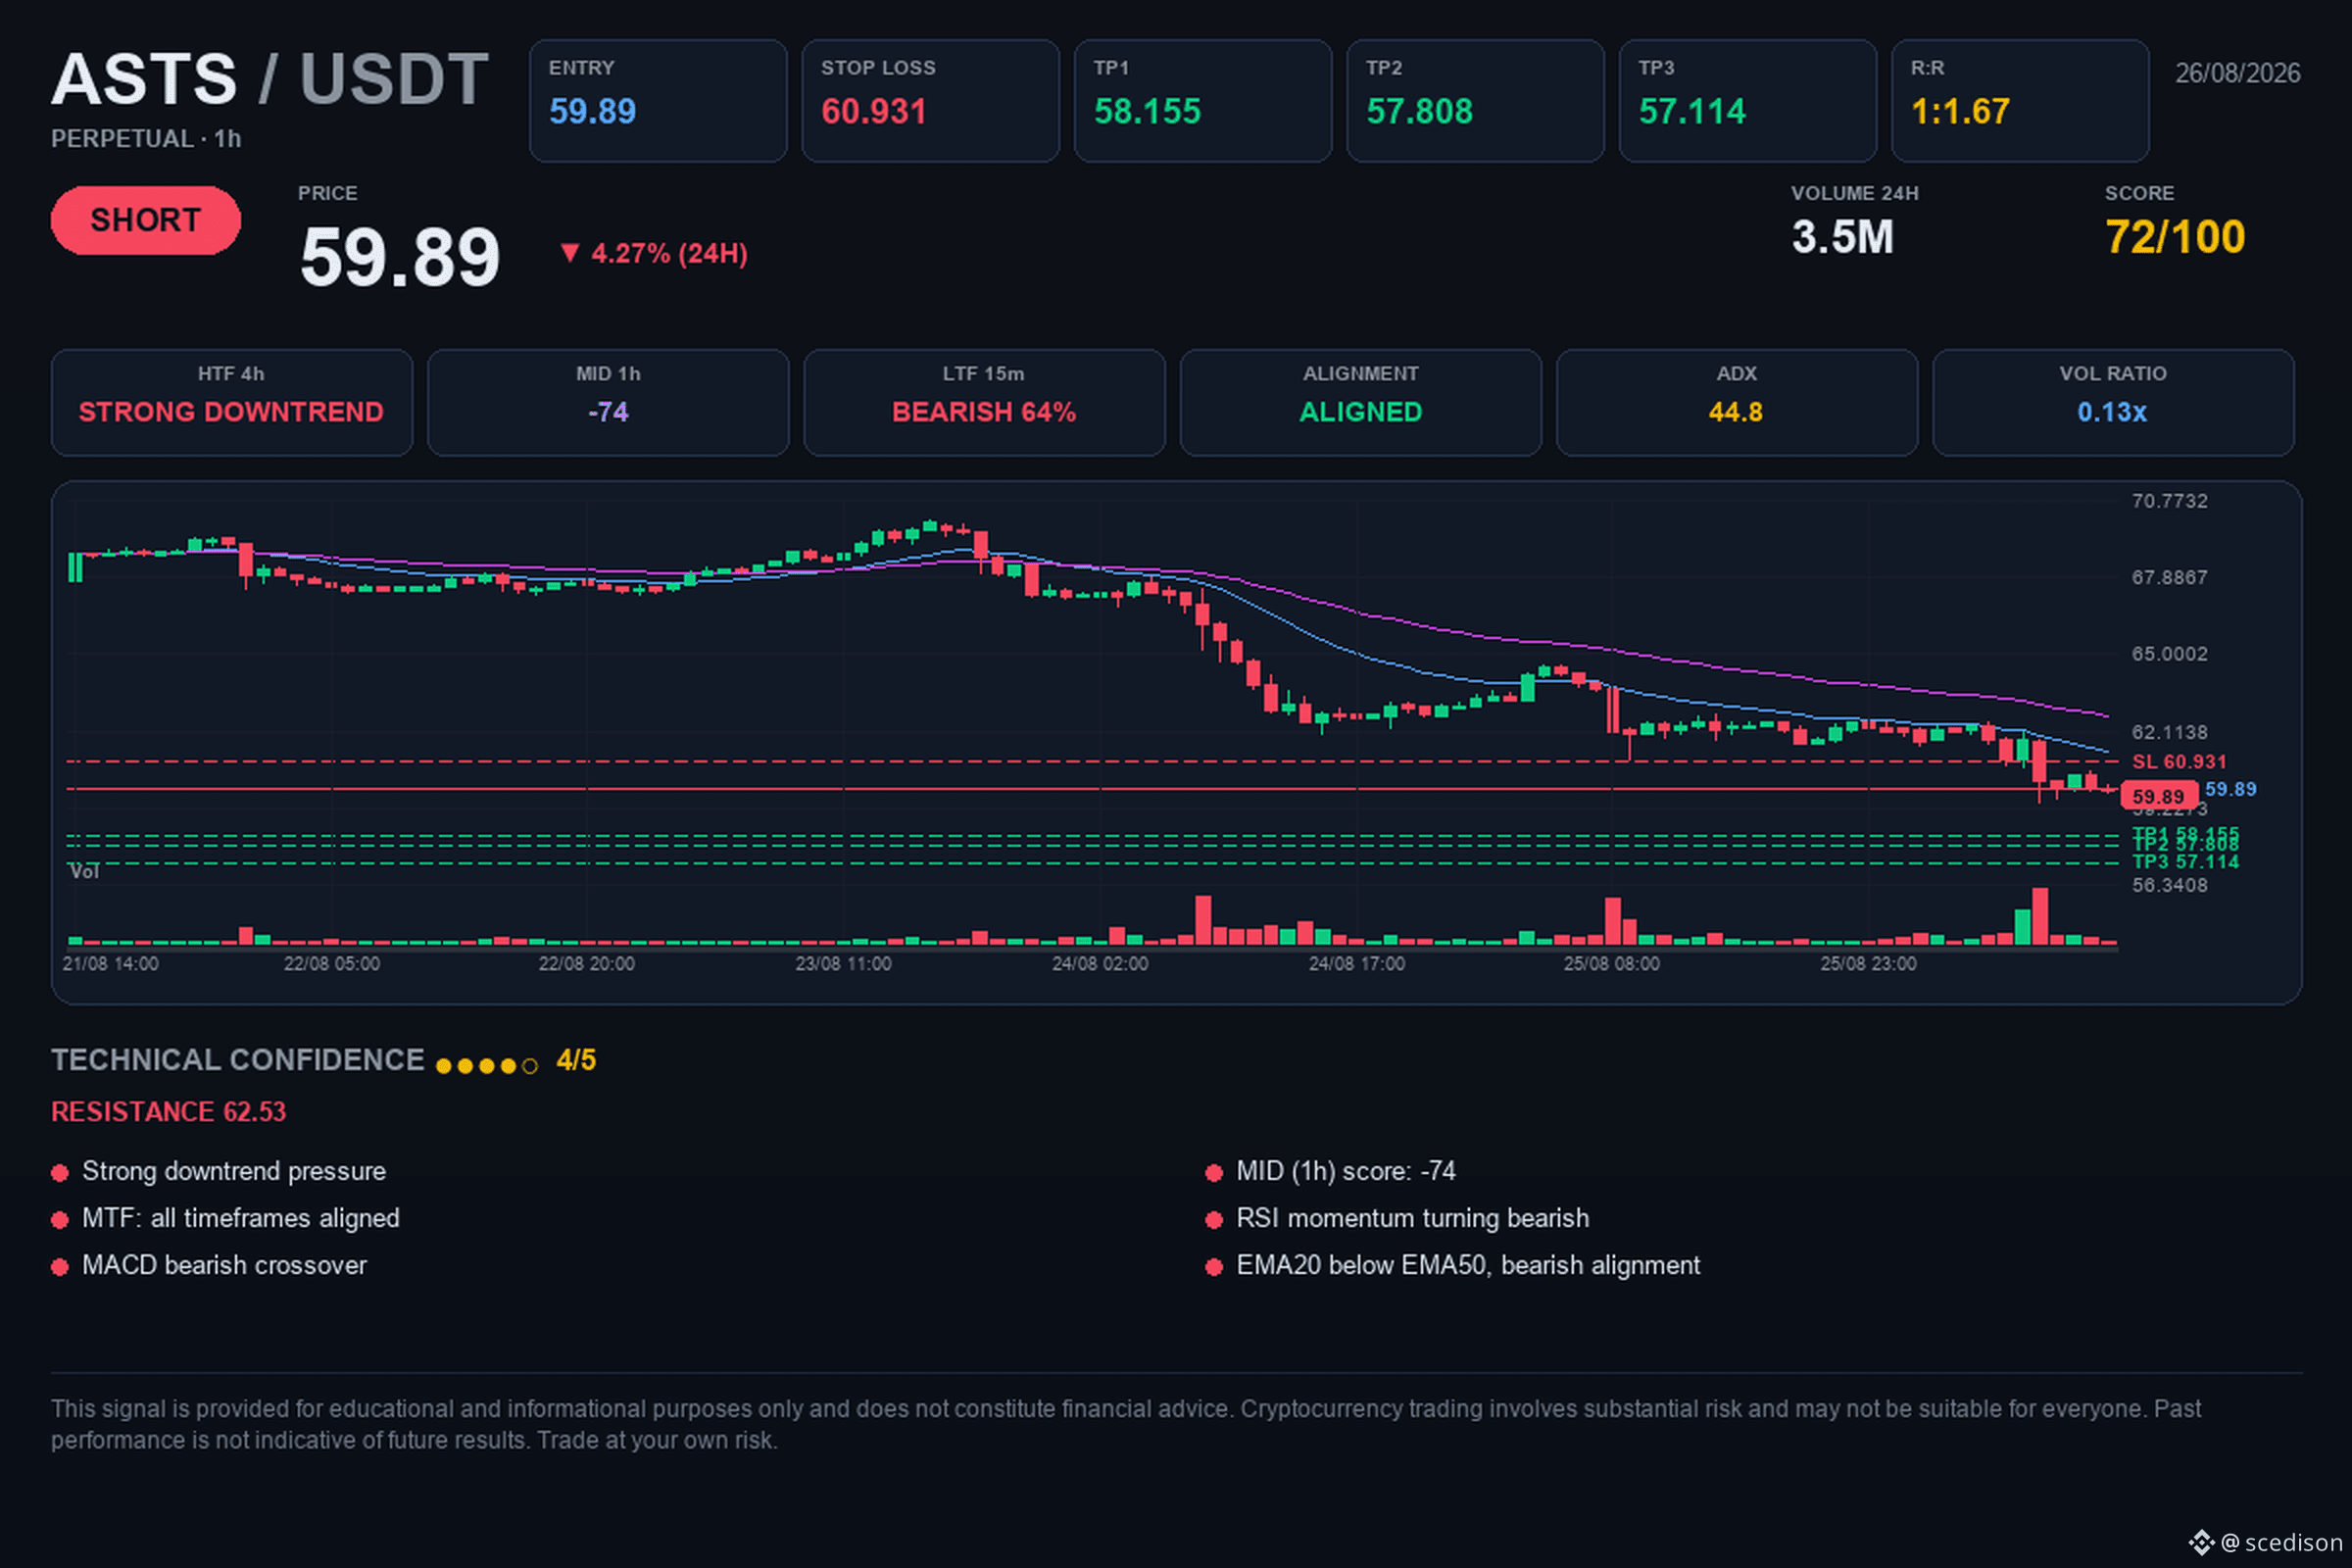Open the HTF 4h STRONG DOWNTREND card
Image resolution: width=2352 pixels, height=1568 pixels.
coord(232,403)
